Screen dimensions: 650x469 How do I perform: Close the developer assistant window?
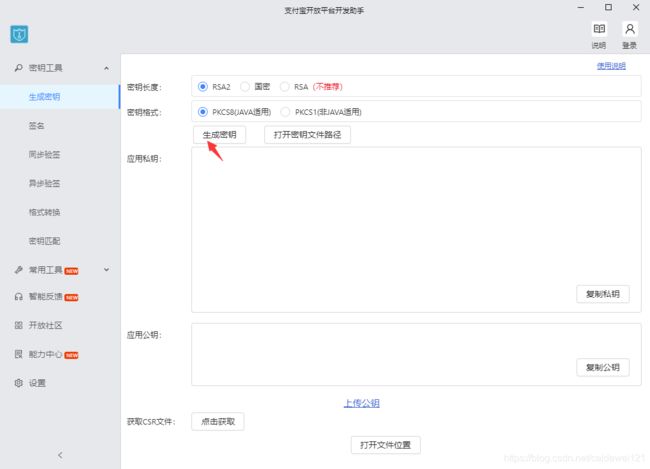(x=636, y=7)
